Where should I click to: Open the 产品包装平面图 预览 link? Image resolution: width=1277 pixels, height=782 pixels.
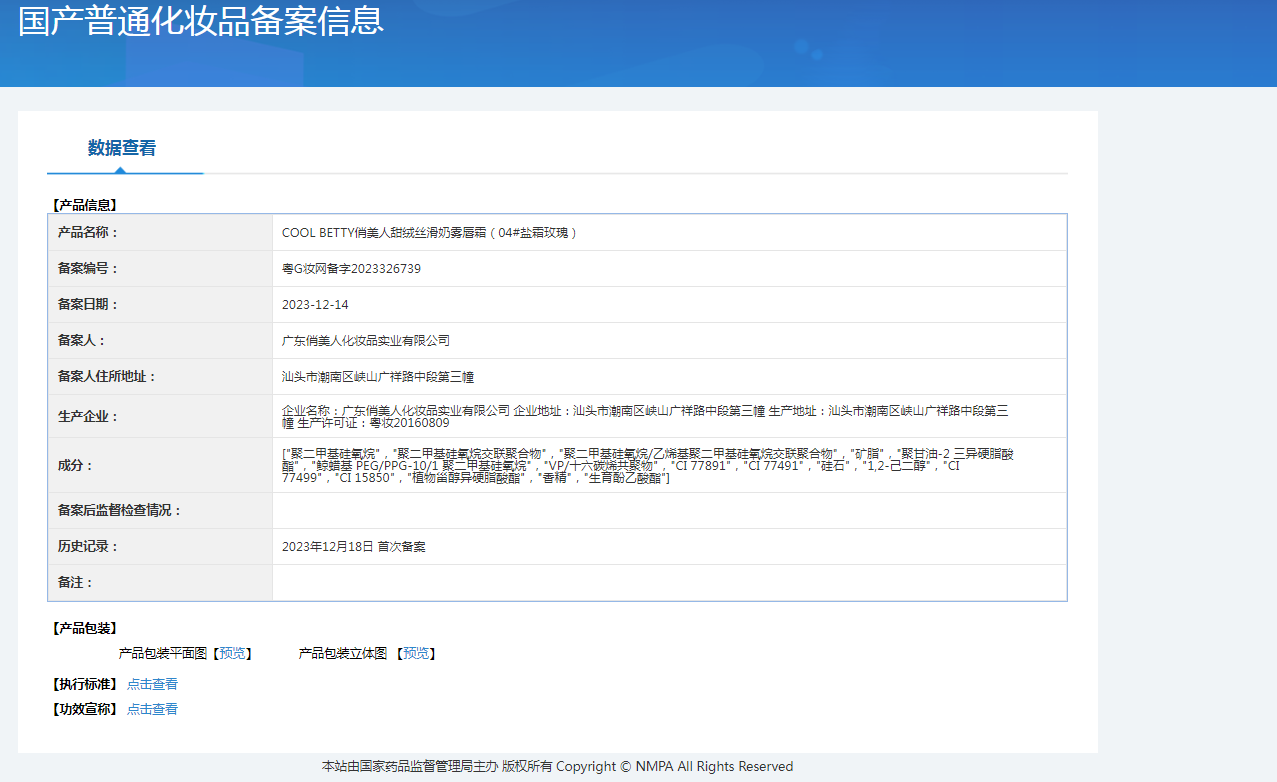[x=233, y=653]
